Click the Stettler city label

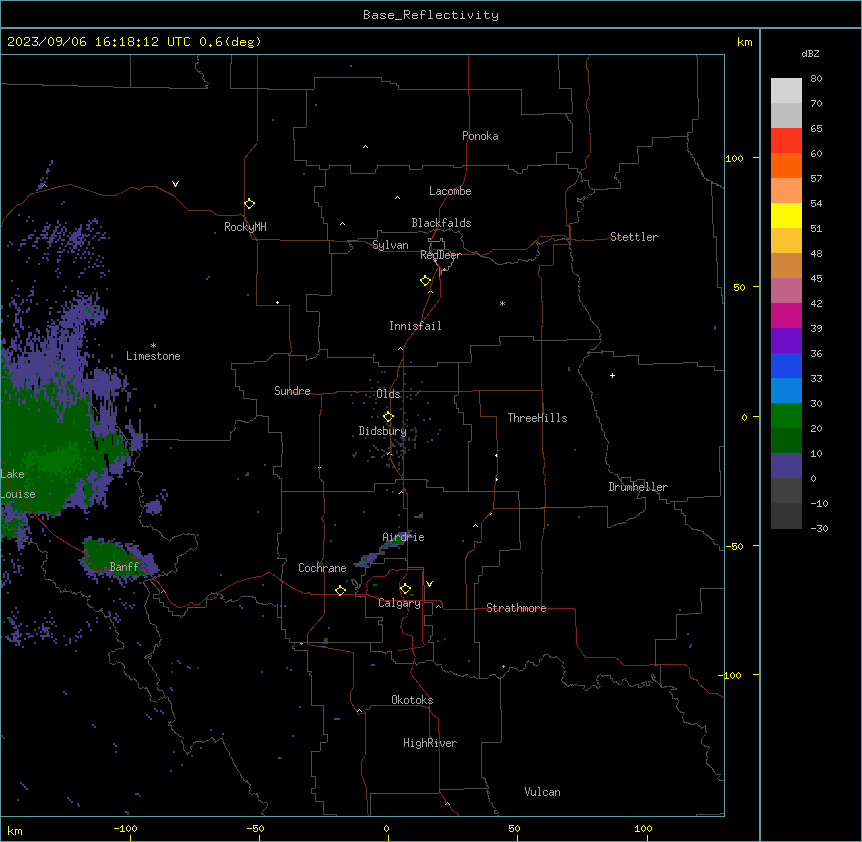(634, 237)
